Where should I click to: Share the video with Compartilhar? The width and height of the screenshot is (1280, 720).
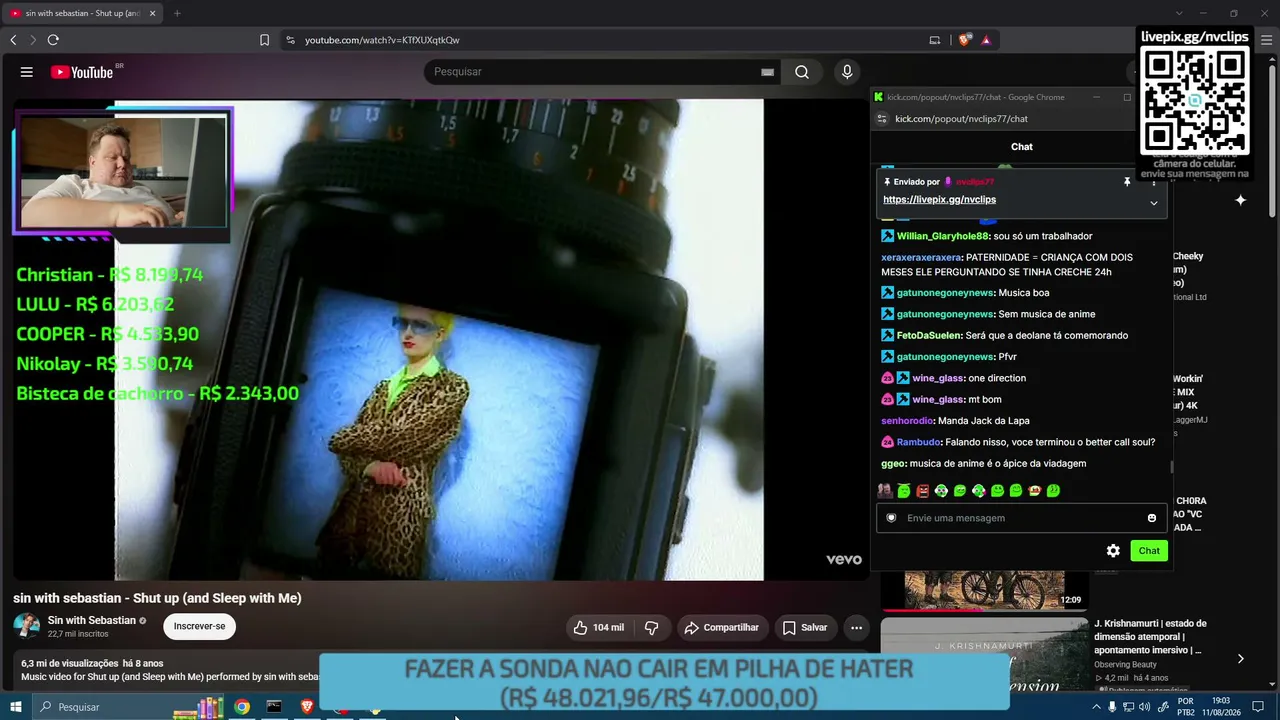click(721, 628)
